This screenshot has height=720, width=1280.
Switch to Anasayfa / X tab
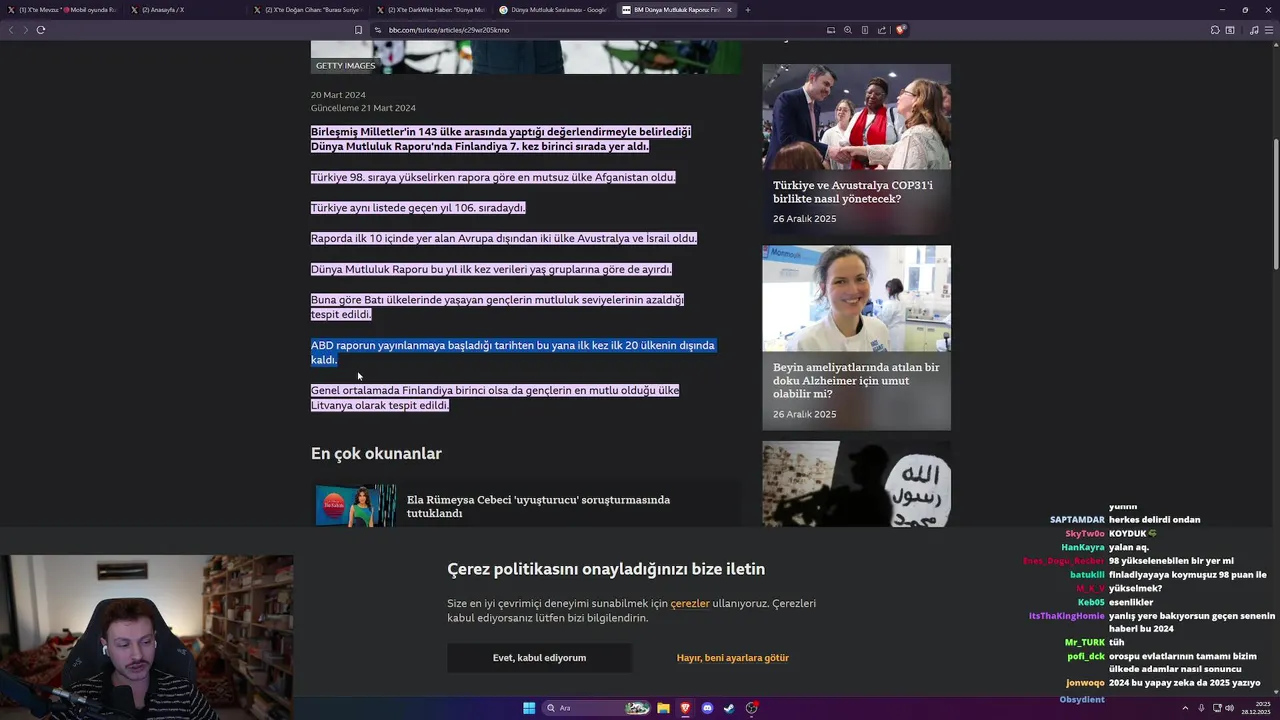186,10
